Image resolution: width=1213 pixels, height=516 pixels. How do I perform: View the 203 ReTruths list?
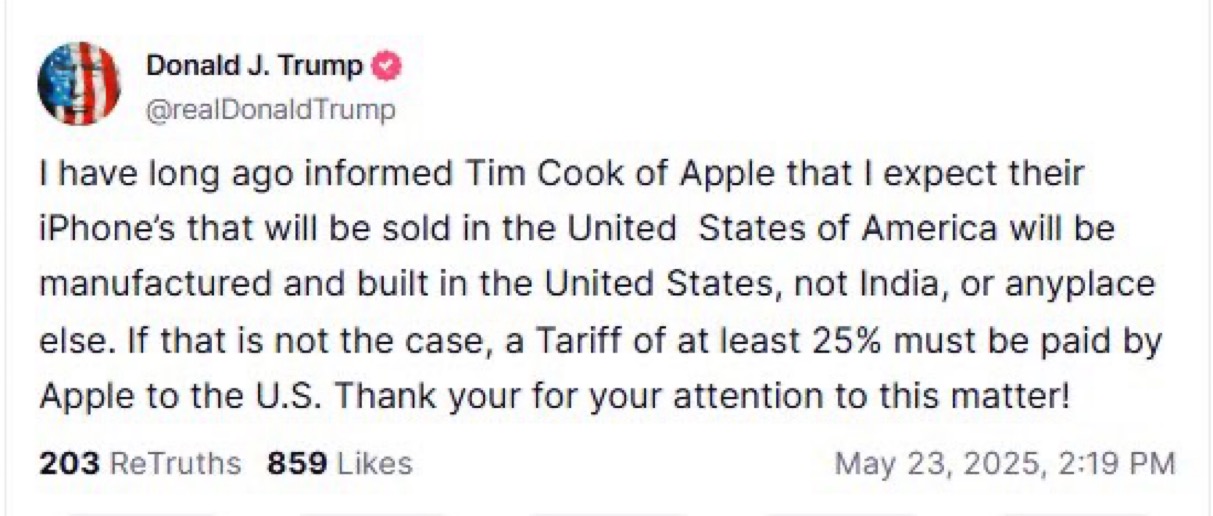tap(140, 464)
